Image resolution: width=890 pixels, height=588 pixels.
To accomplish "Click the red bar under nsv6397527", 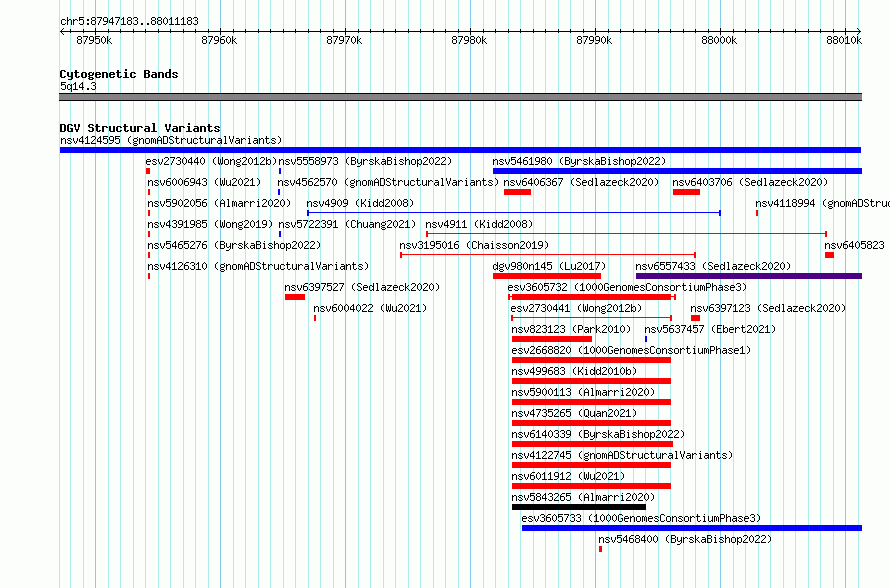I will click(295, 297).
